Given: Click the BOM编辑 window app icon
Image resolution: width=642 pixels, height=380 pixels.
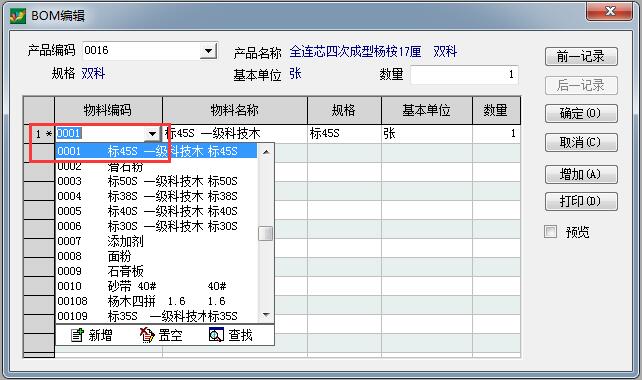Looking at the screenshot, I should pyautogui.click(x=17, y=16).
